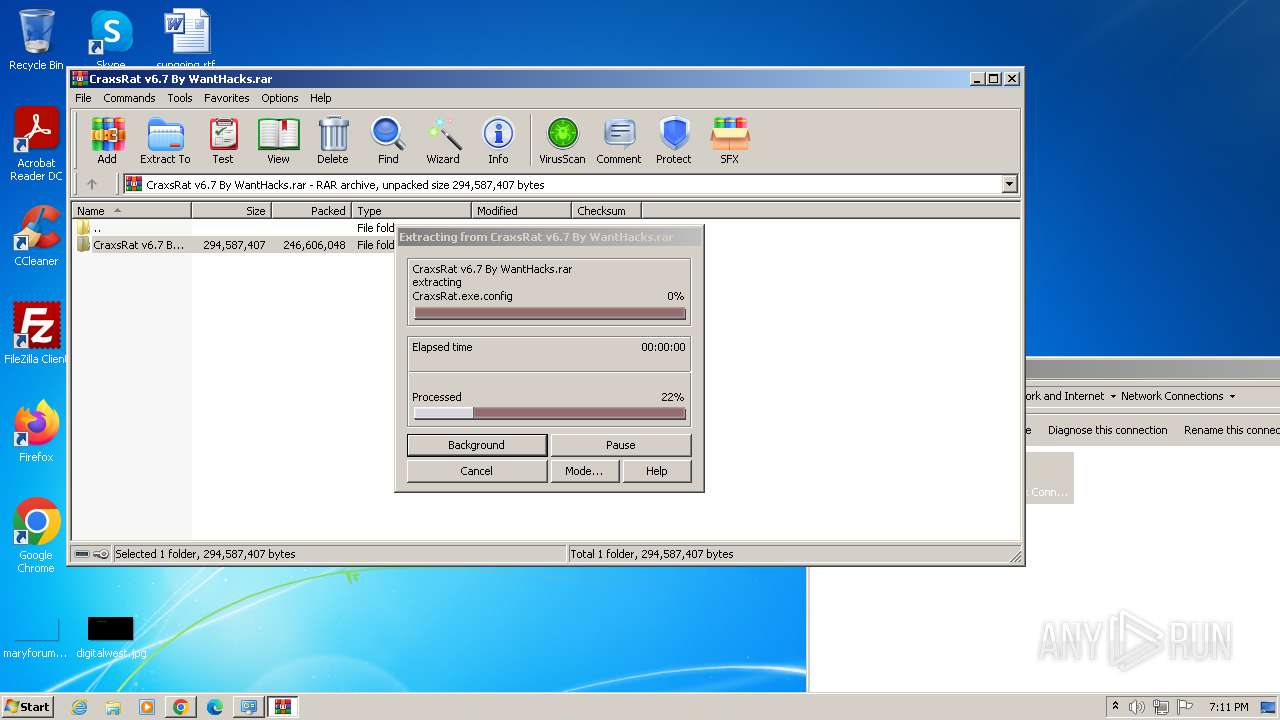The image size is (1280, 720).
Task: Click the Info toolbar icon
Action: point(498,140)
